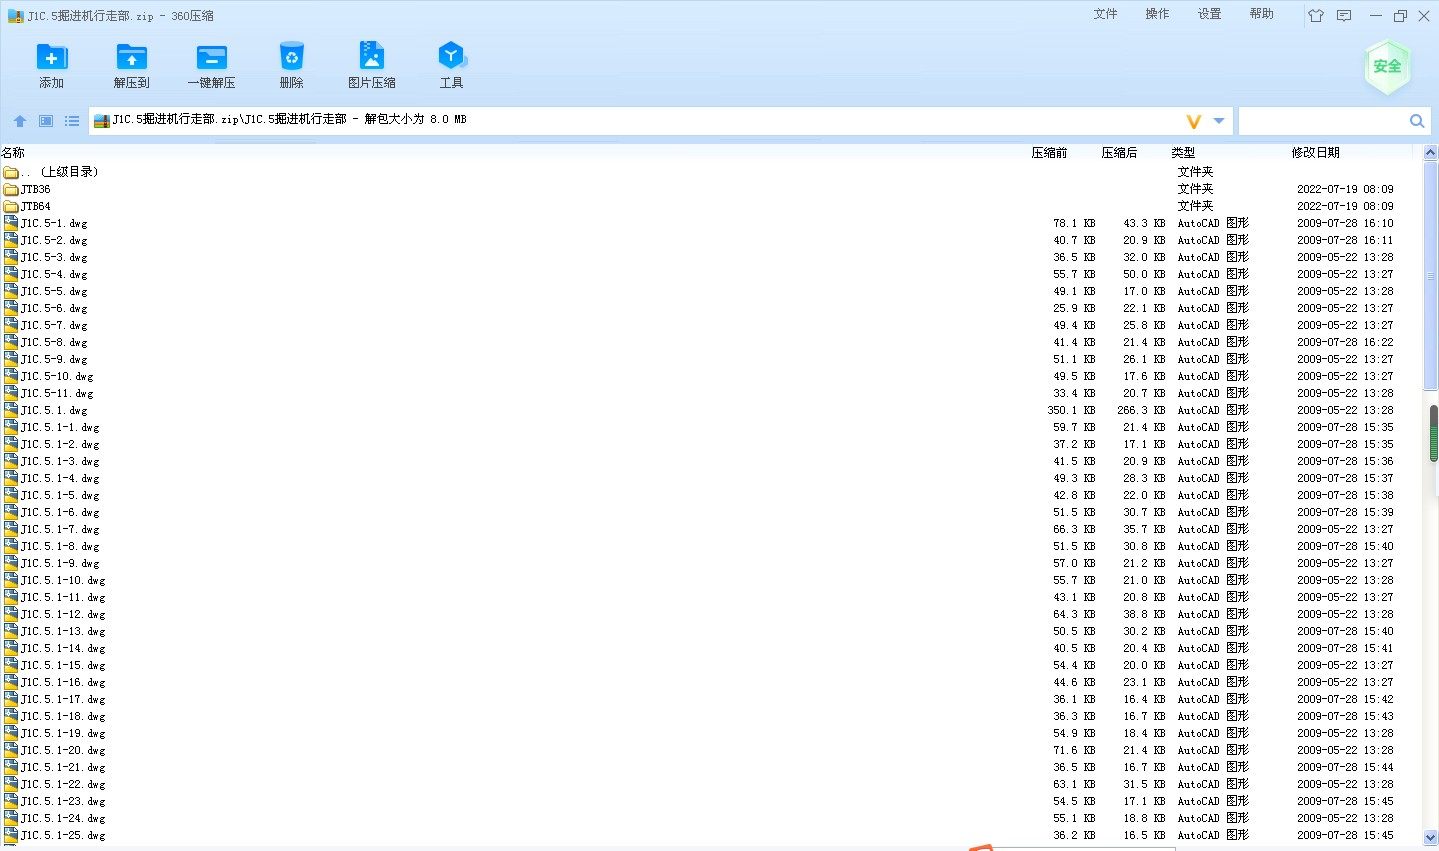1439x851 pixels.
Task: Open the 工具 (Tools) icon
Action: pos(451,57)
